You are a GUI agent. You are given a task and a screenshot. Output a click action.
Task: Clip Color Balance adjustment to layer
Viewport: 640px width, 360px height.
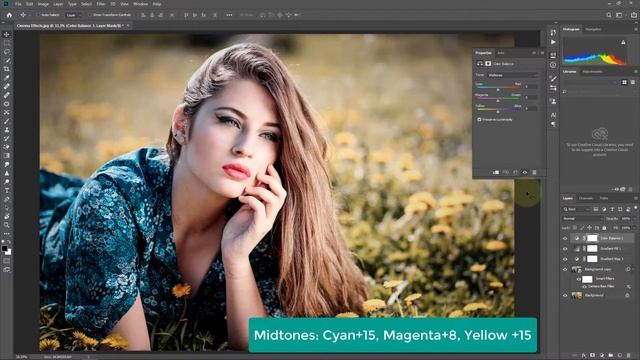(x=496, y=173)
